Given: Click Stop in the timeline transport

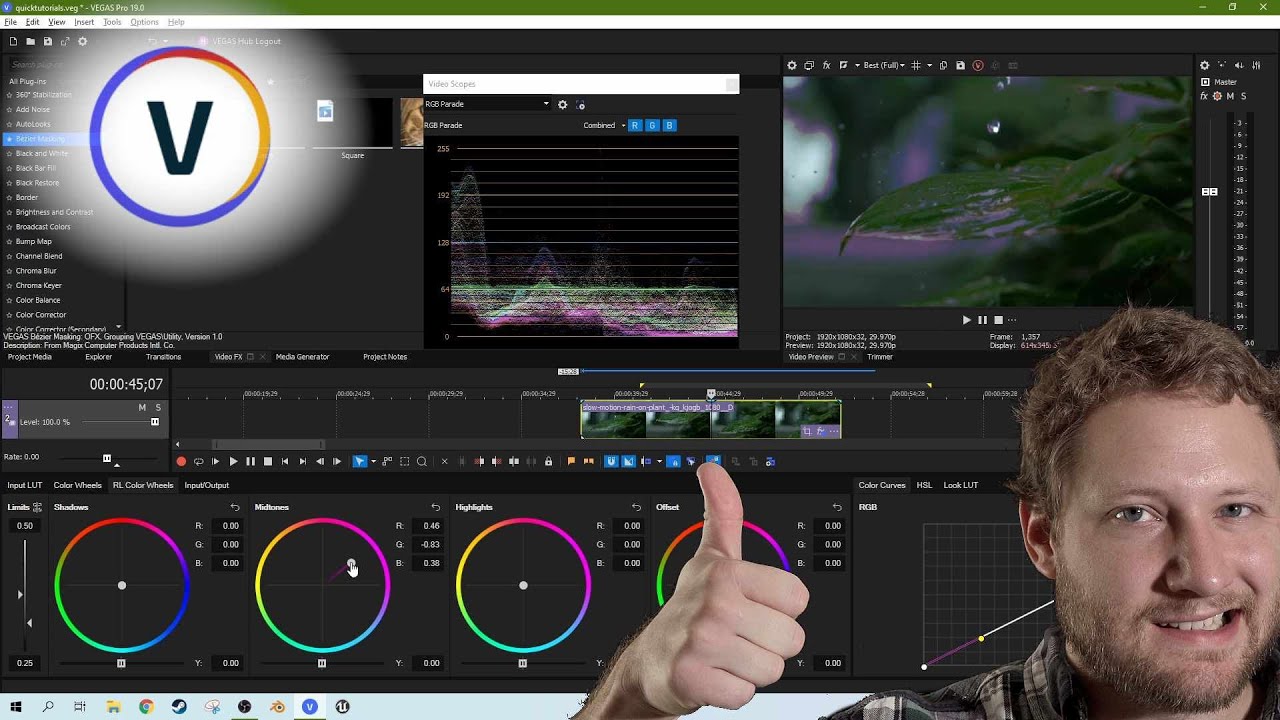Looking at the screenshot, I should (x=268, y=461).
